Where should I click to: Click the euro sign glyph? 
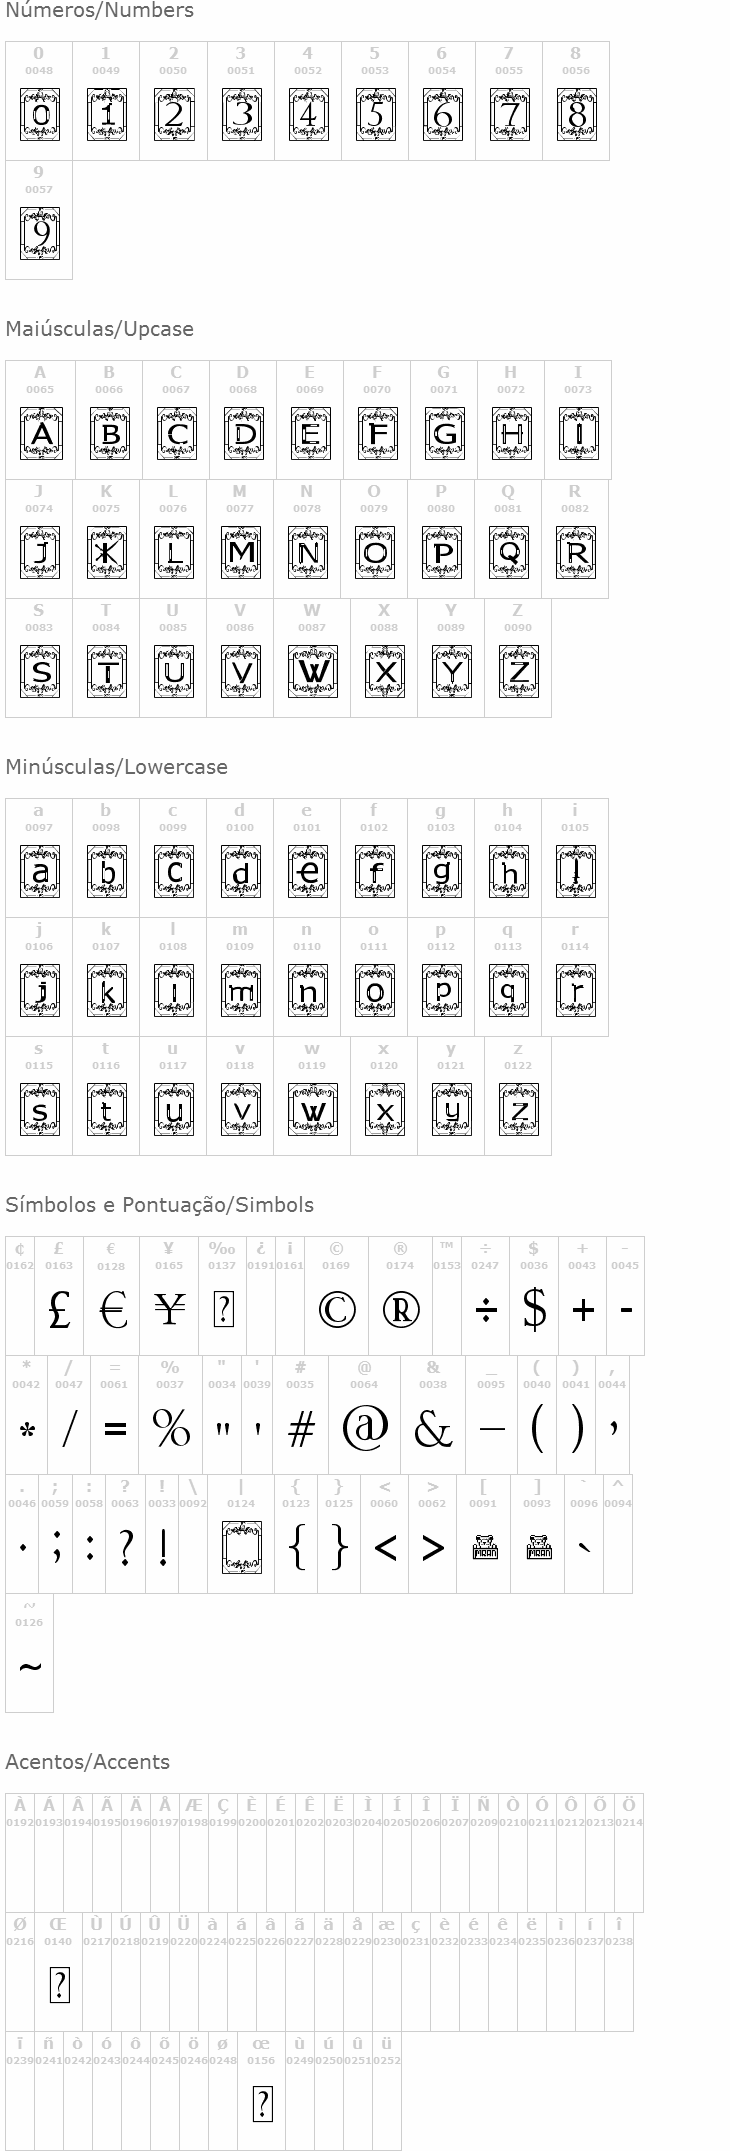pos(114,1309)
